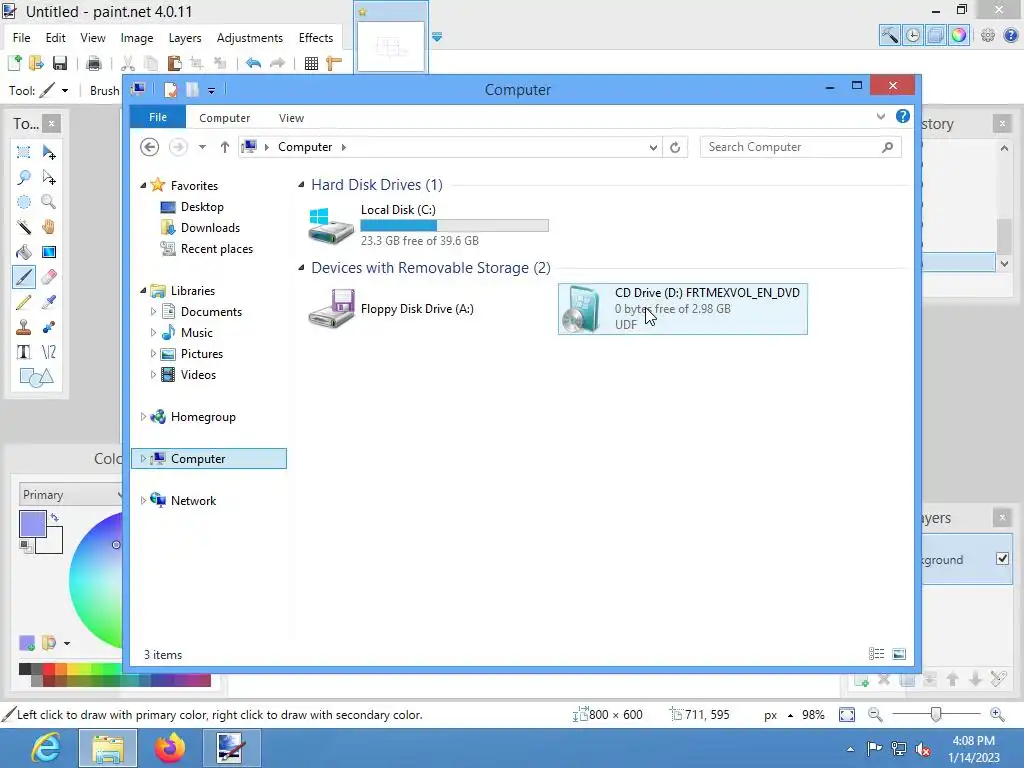The image size is (1024, 768).
Task: Toggle the rulers icon
Action: [x=334, y=63]
